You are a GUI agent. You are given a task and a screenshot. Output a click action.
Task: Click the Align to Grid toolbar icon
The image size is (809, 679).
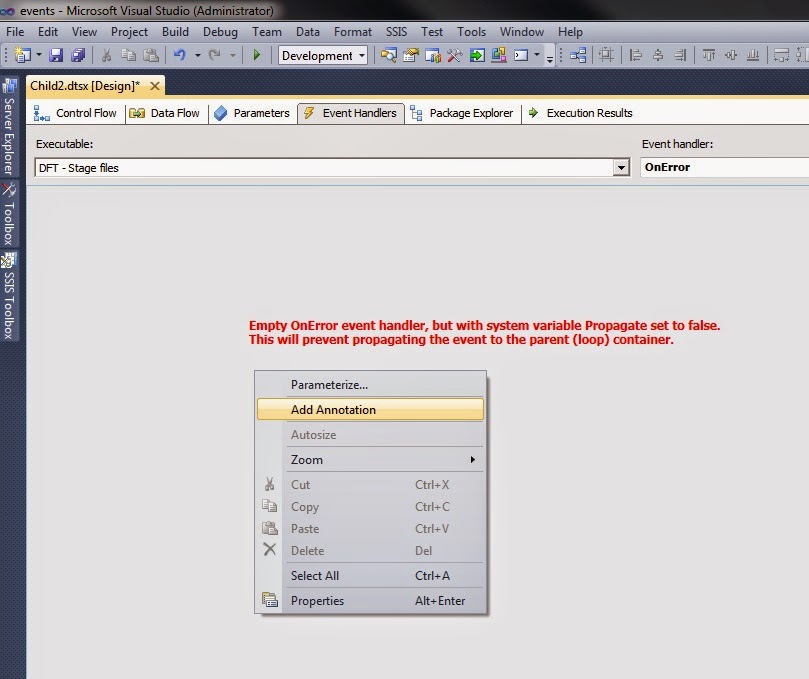606,55
